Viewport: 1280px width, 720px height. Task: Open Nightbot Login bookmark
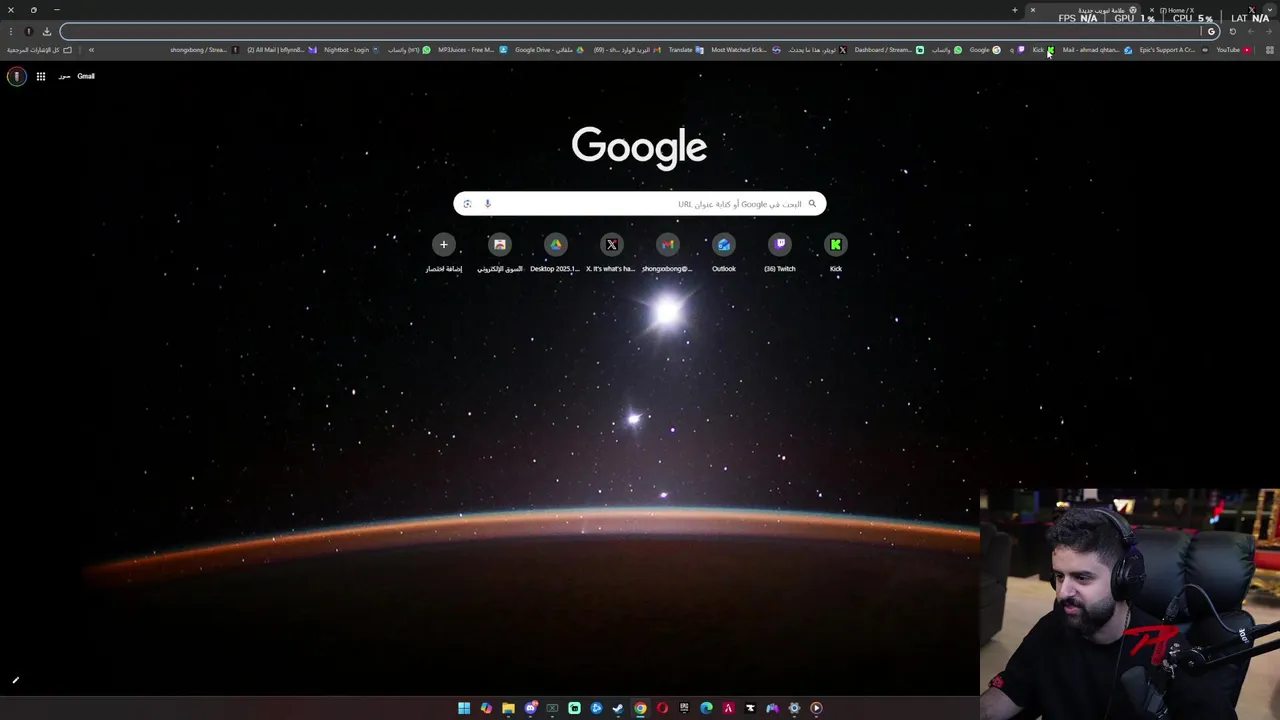coord(351,50)
